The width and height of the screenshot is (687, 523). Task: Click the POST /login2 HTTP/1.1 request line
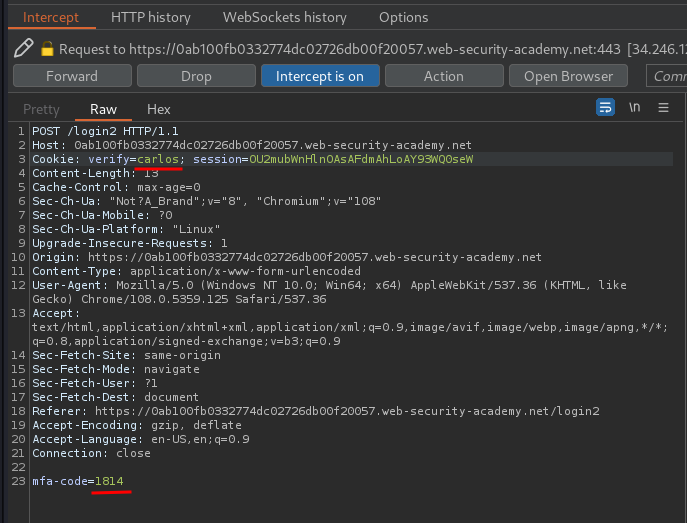(105, 131)
